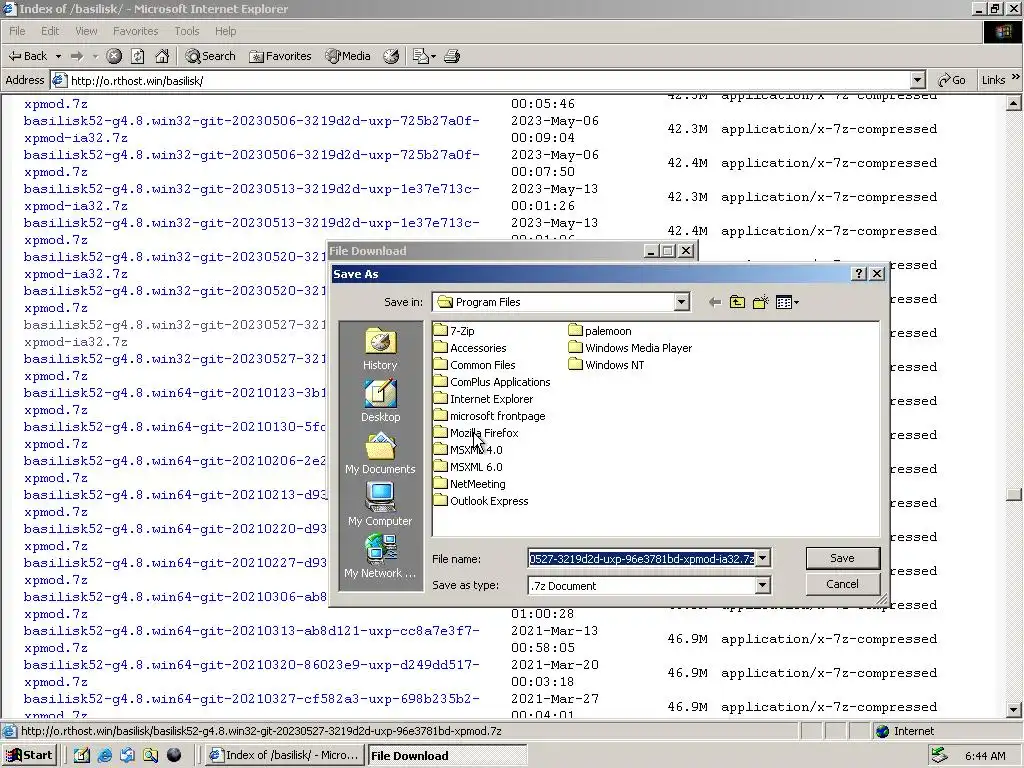Select My Computer in places bar
Viewport: 1024px width, 768px height.
380,505
